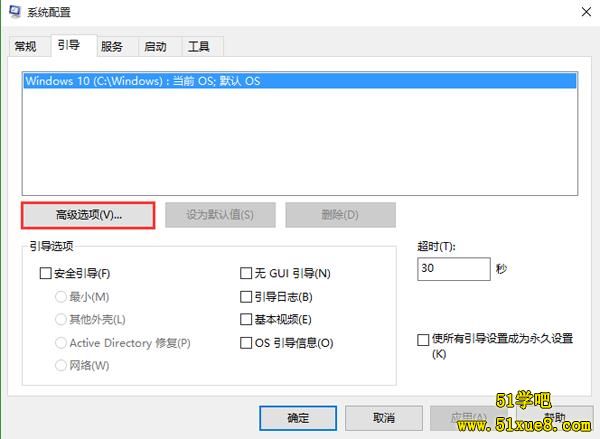Screen dimensions: 600x439
Task: Open the 服务 tab
Action: [x=112, y=46]
